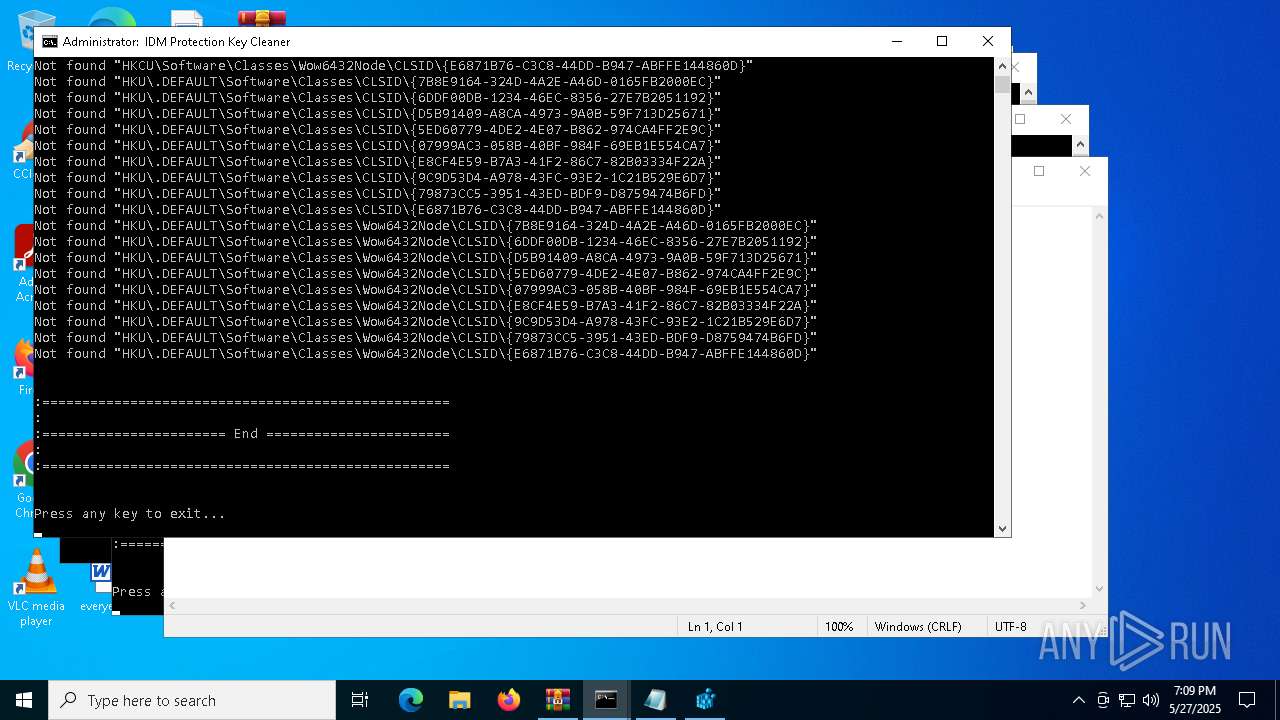Image resolution: width=1280 pixels, height=720 pixels.
Task: Click the 'Type here to search' box
Action: pyautogui.click(x=192, y=700)
